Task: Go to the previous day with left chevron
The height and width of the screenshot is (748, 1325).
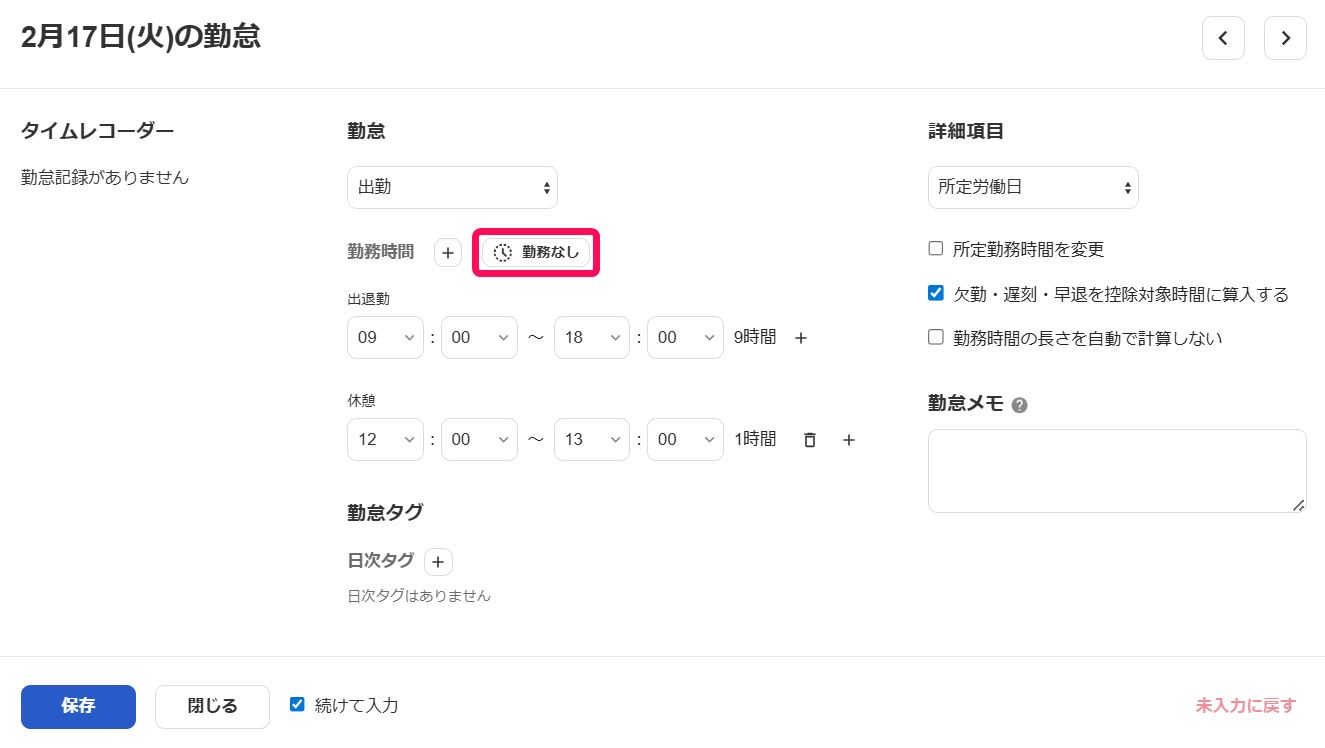Action: tap(1223, 38)
